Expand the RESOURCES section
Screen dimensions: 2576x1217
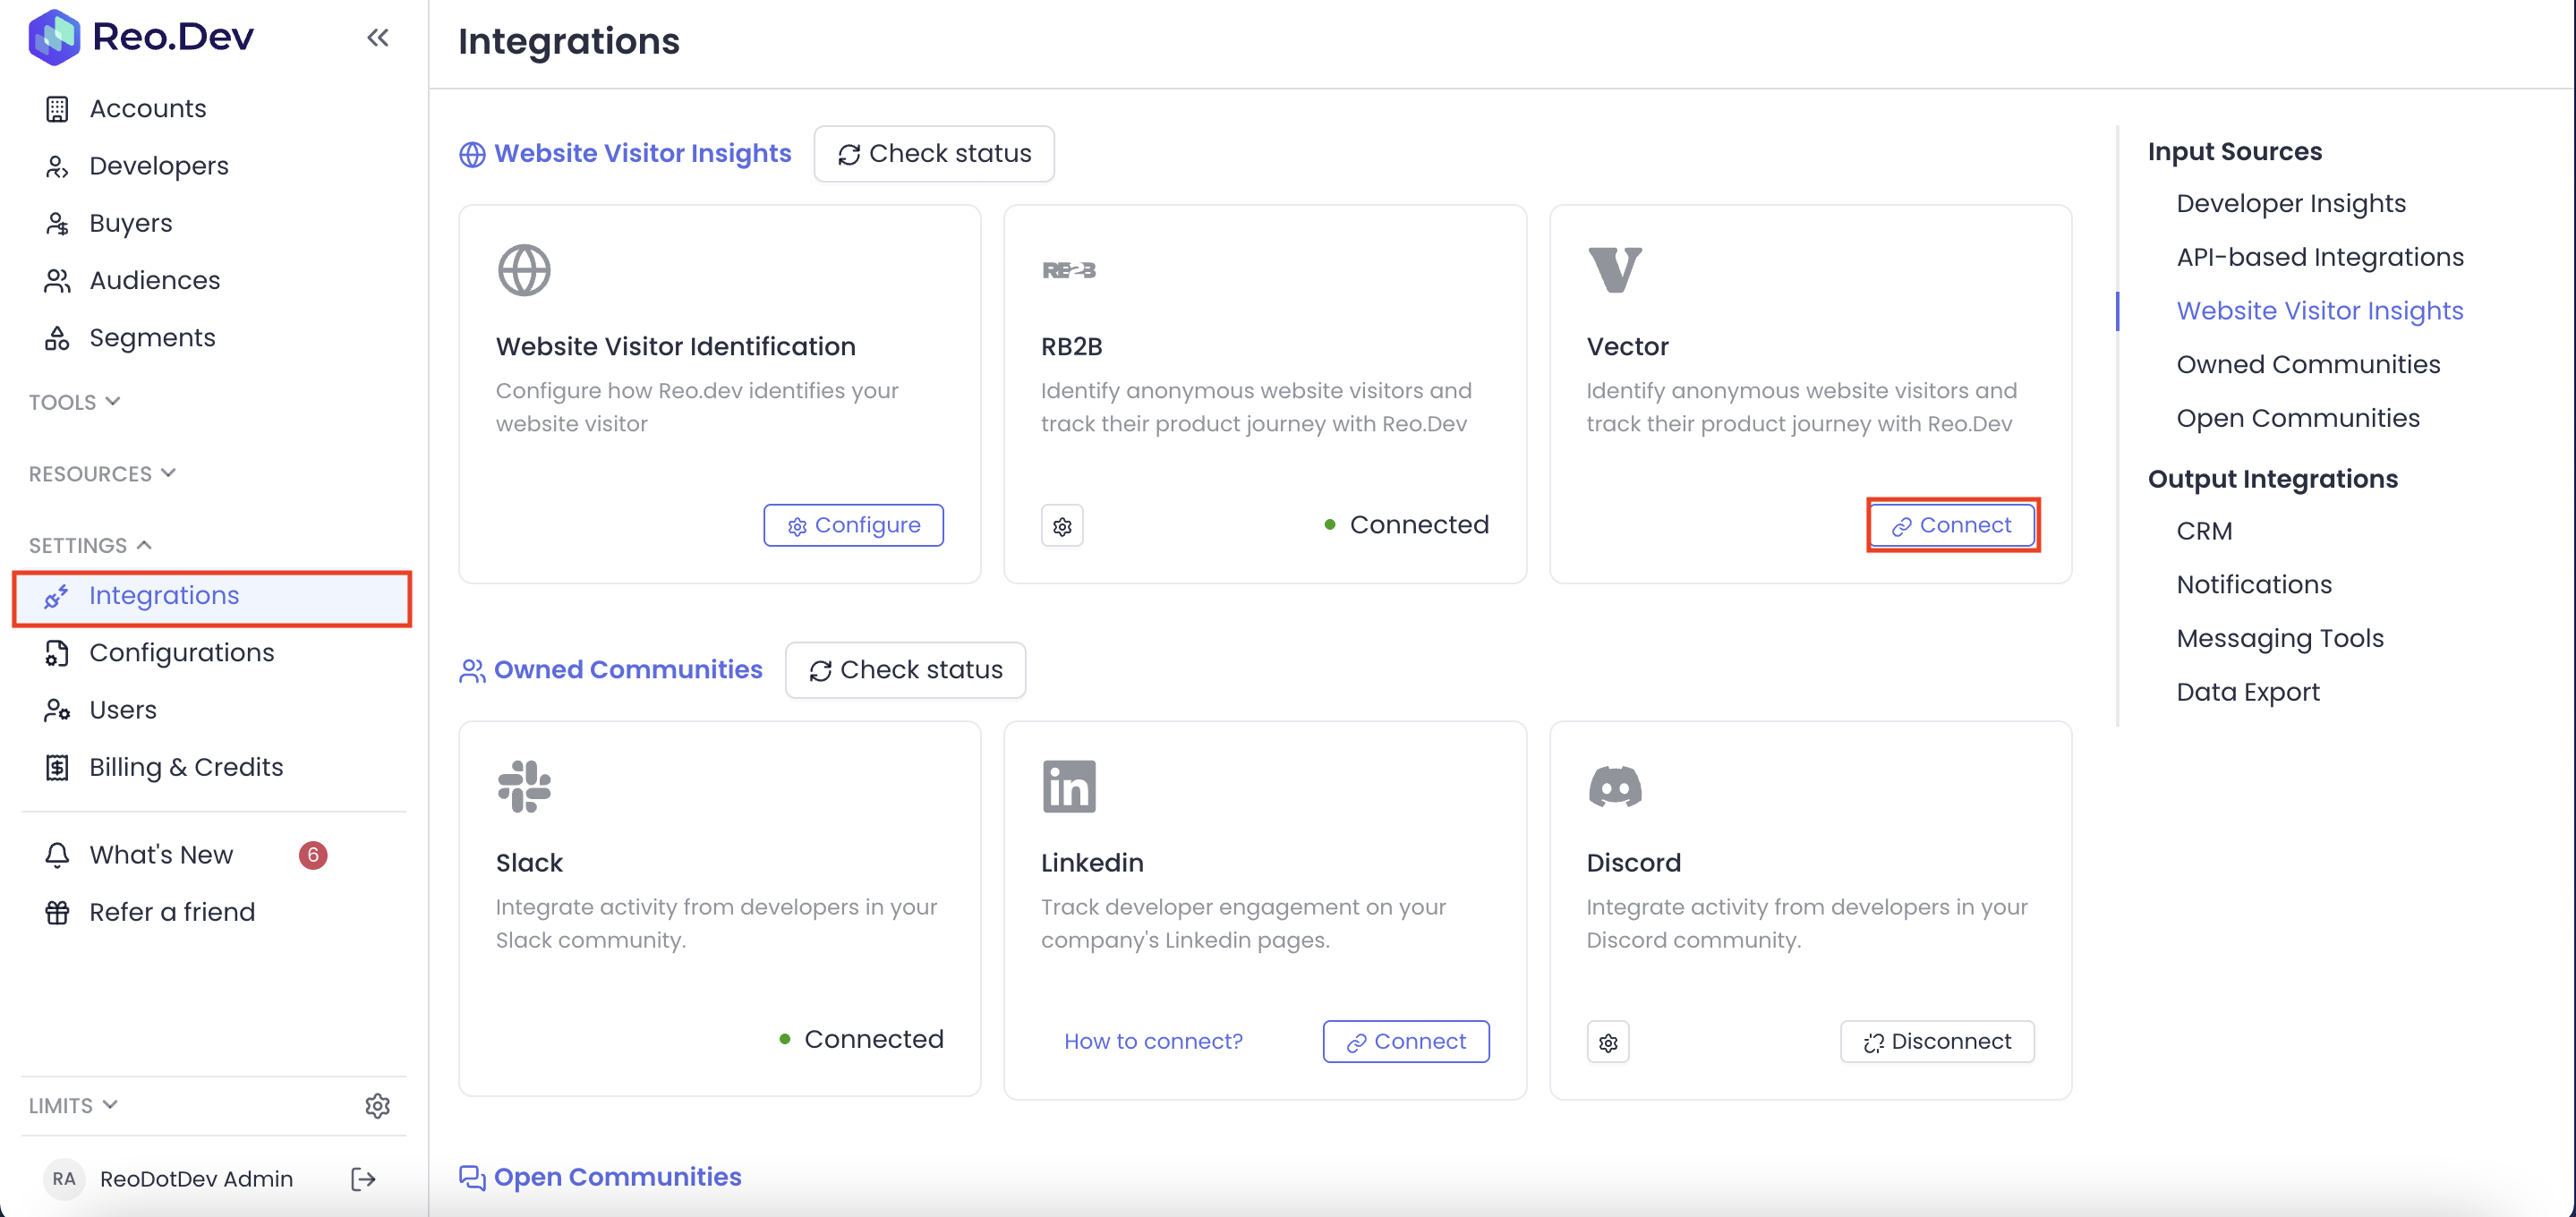click(x=102, y=473)
